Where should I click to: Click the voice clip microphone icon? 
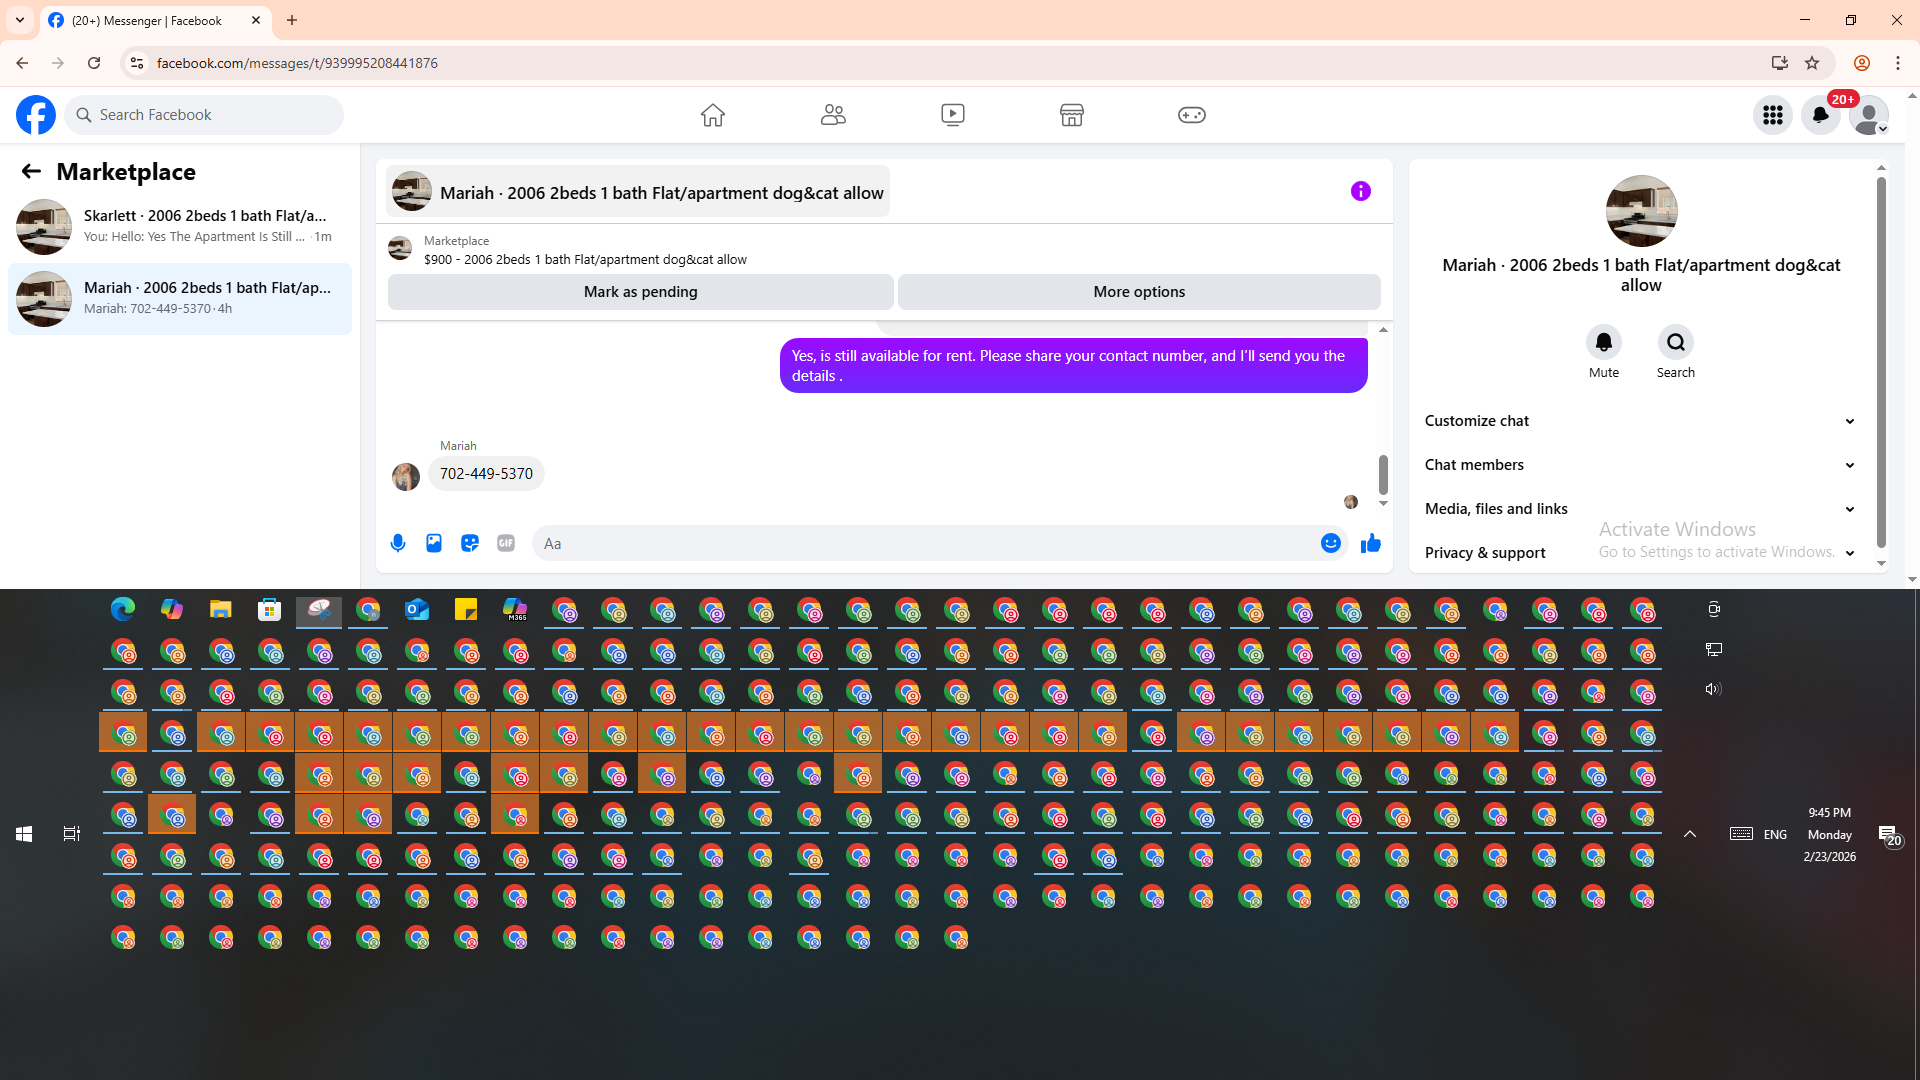(398, 543)
